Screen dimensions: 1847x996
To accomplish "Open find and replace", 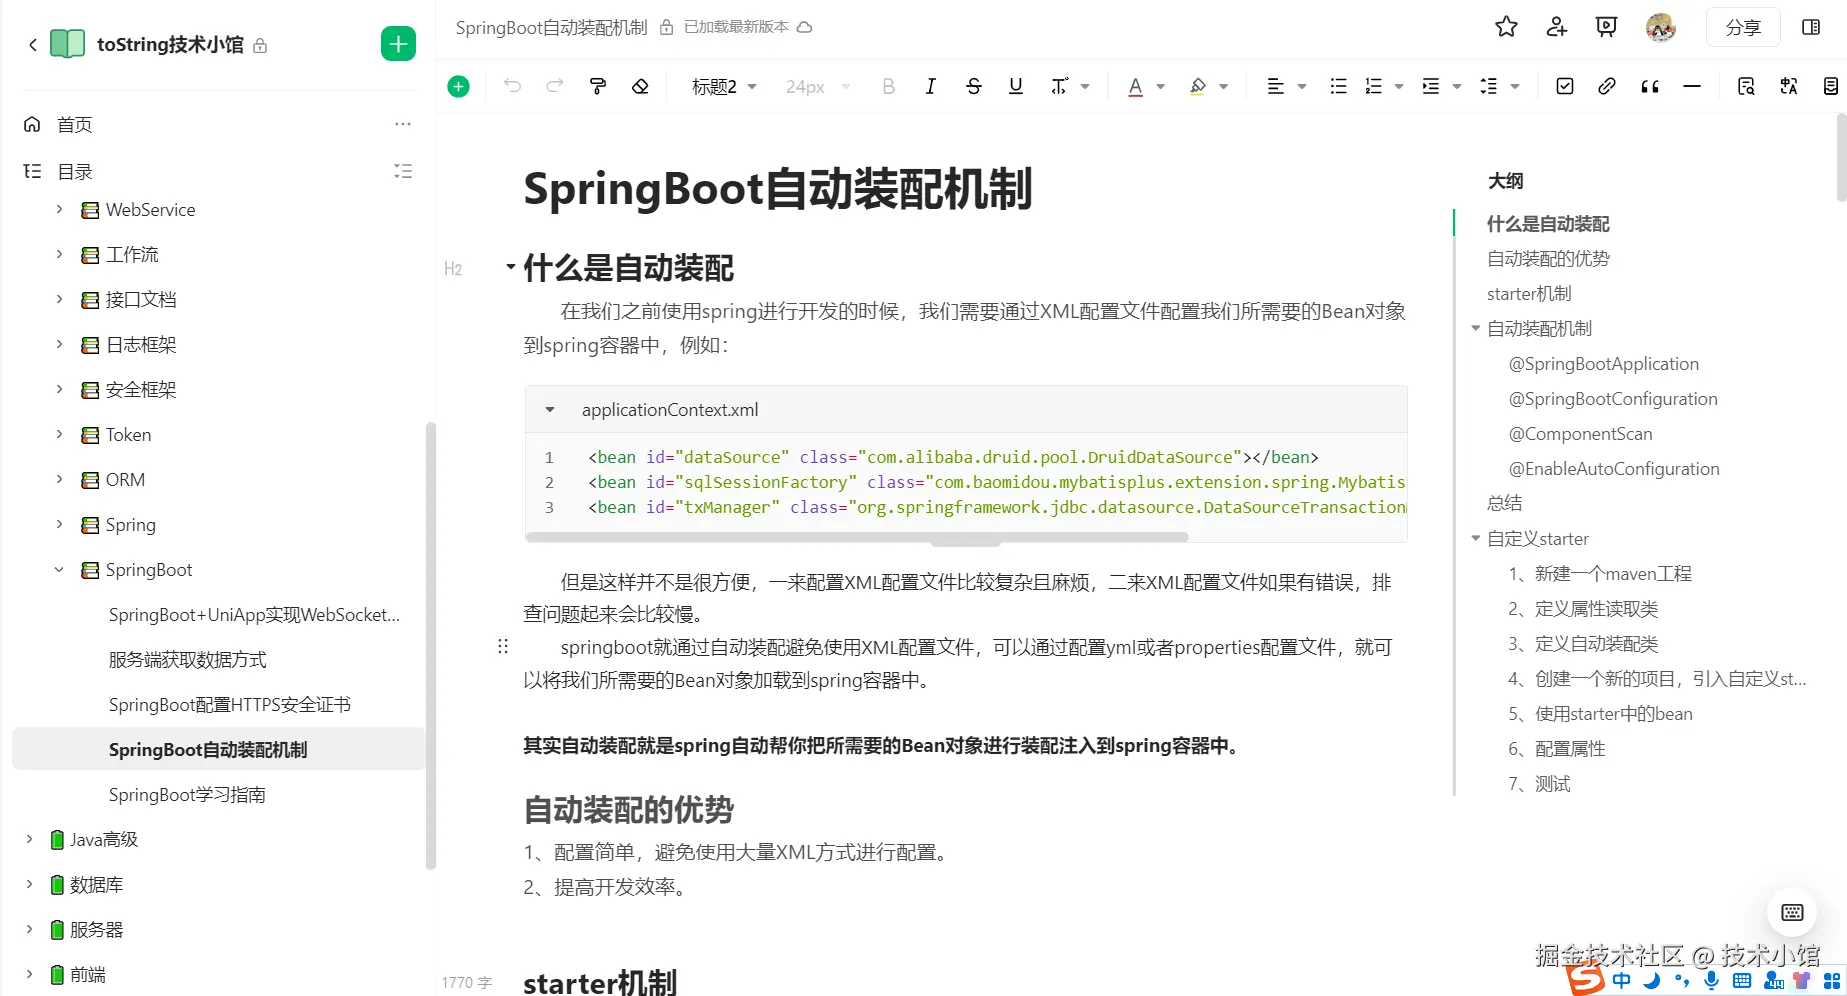I will point(1746,86).
